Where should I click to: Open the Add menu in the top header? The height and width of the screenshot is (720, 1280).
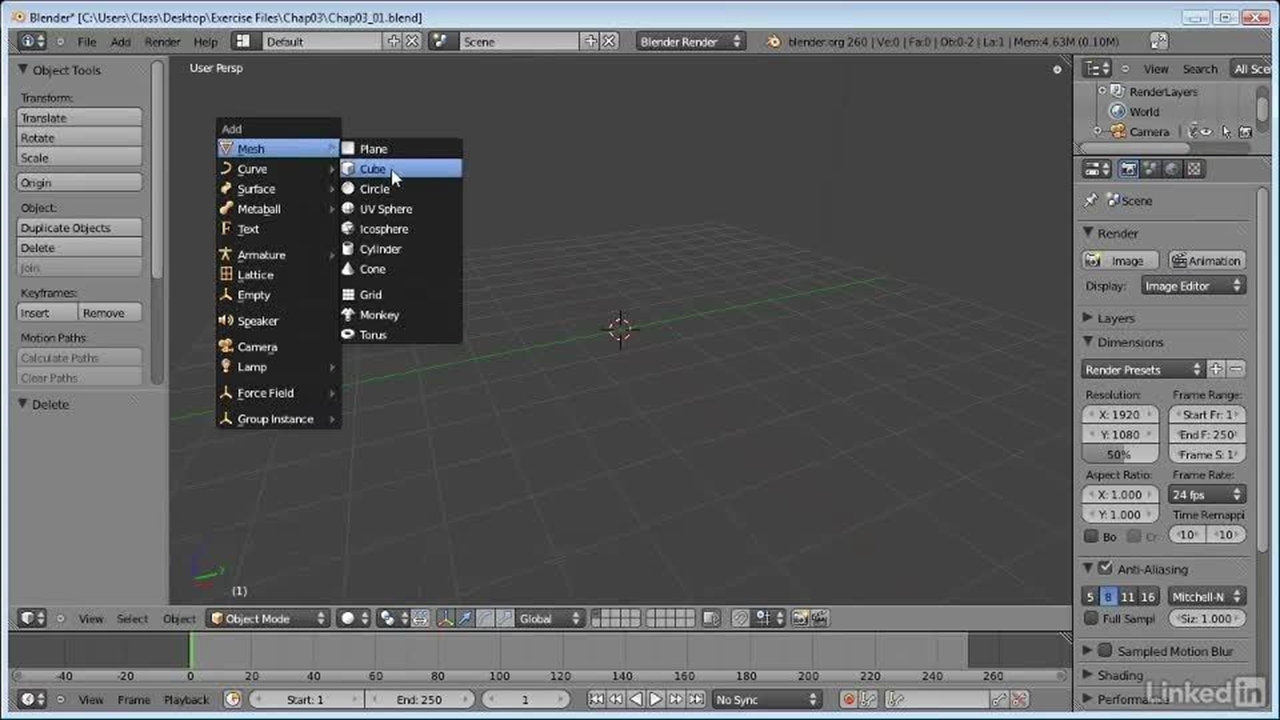click(122, 41)
